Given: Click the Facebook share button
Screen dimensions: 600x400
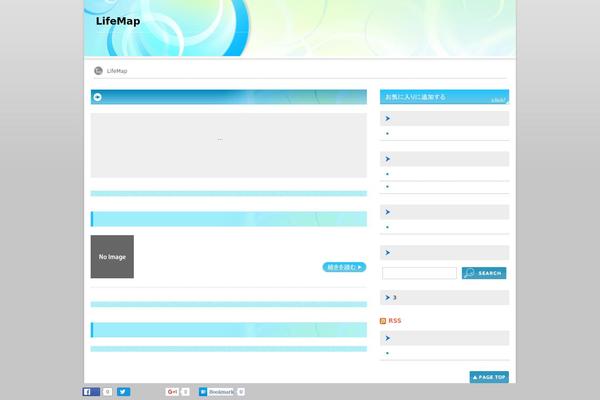Looking at the screenshot, I should click(x=91, y=392).
